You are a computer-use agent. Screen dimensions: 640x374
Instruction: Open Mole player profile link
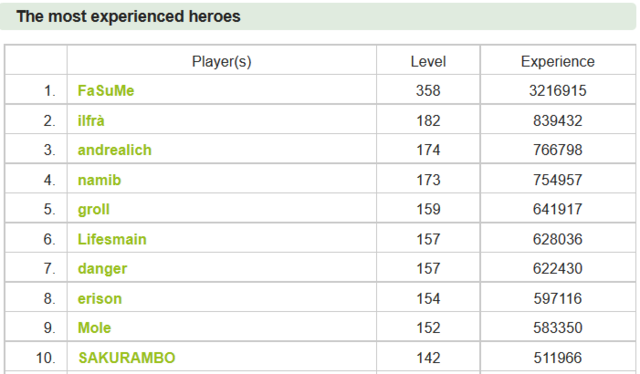(94, 328)
